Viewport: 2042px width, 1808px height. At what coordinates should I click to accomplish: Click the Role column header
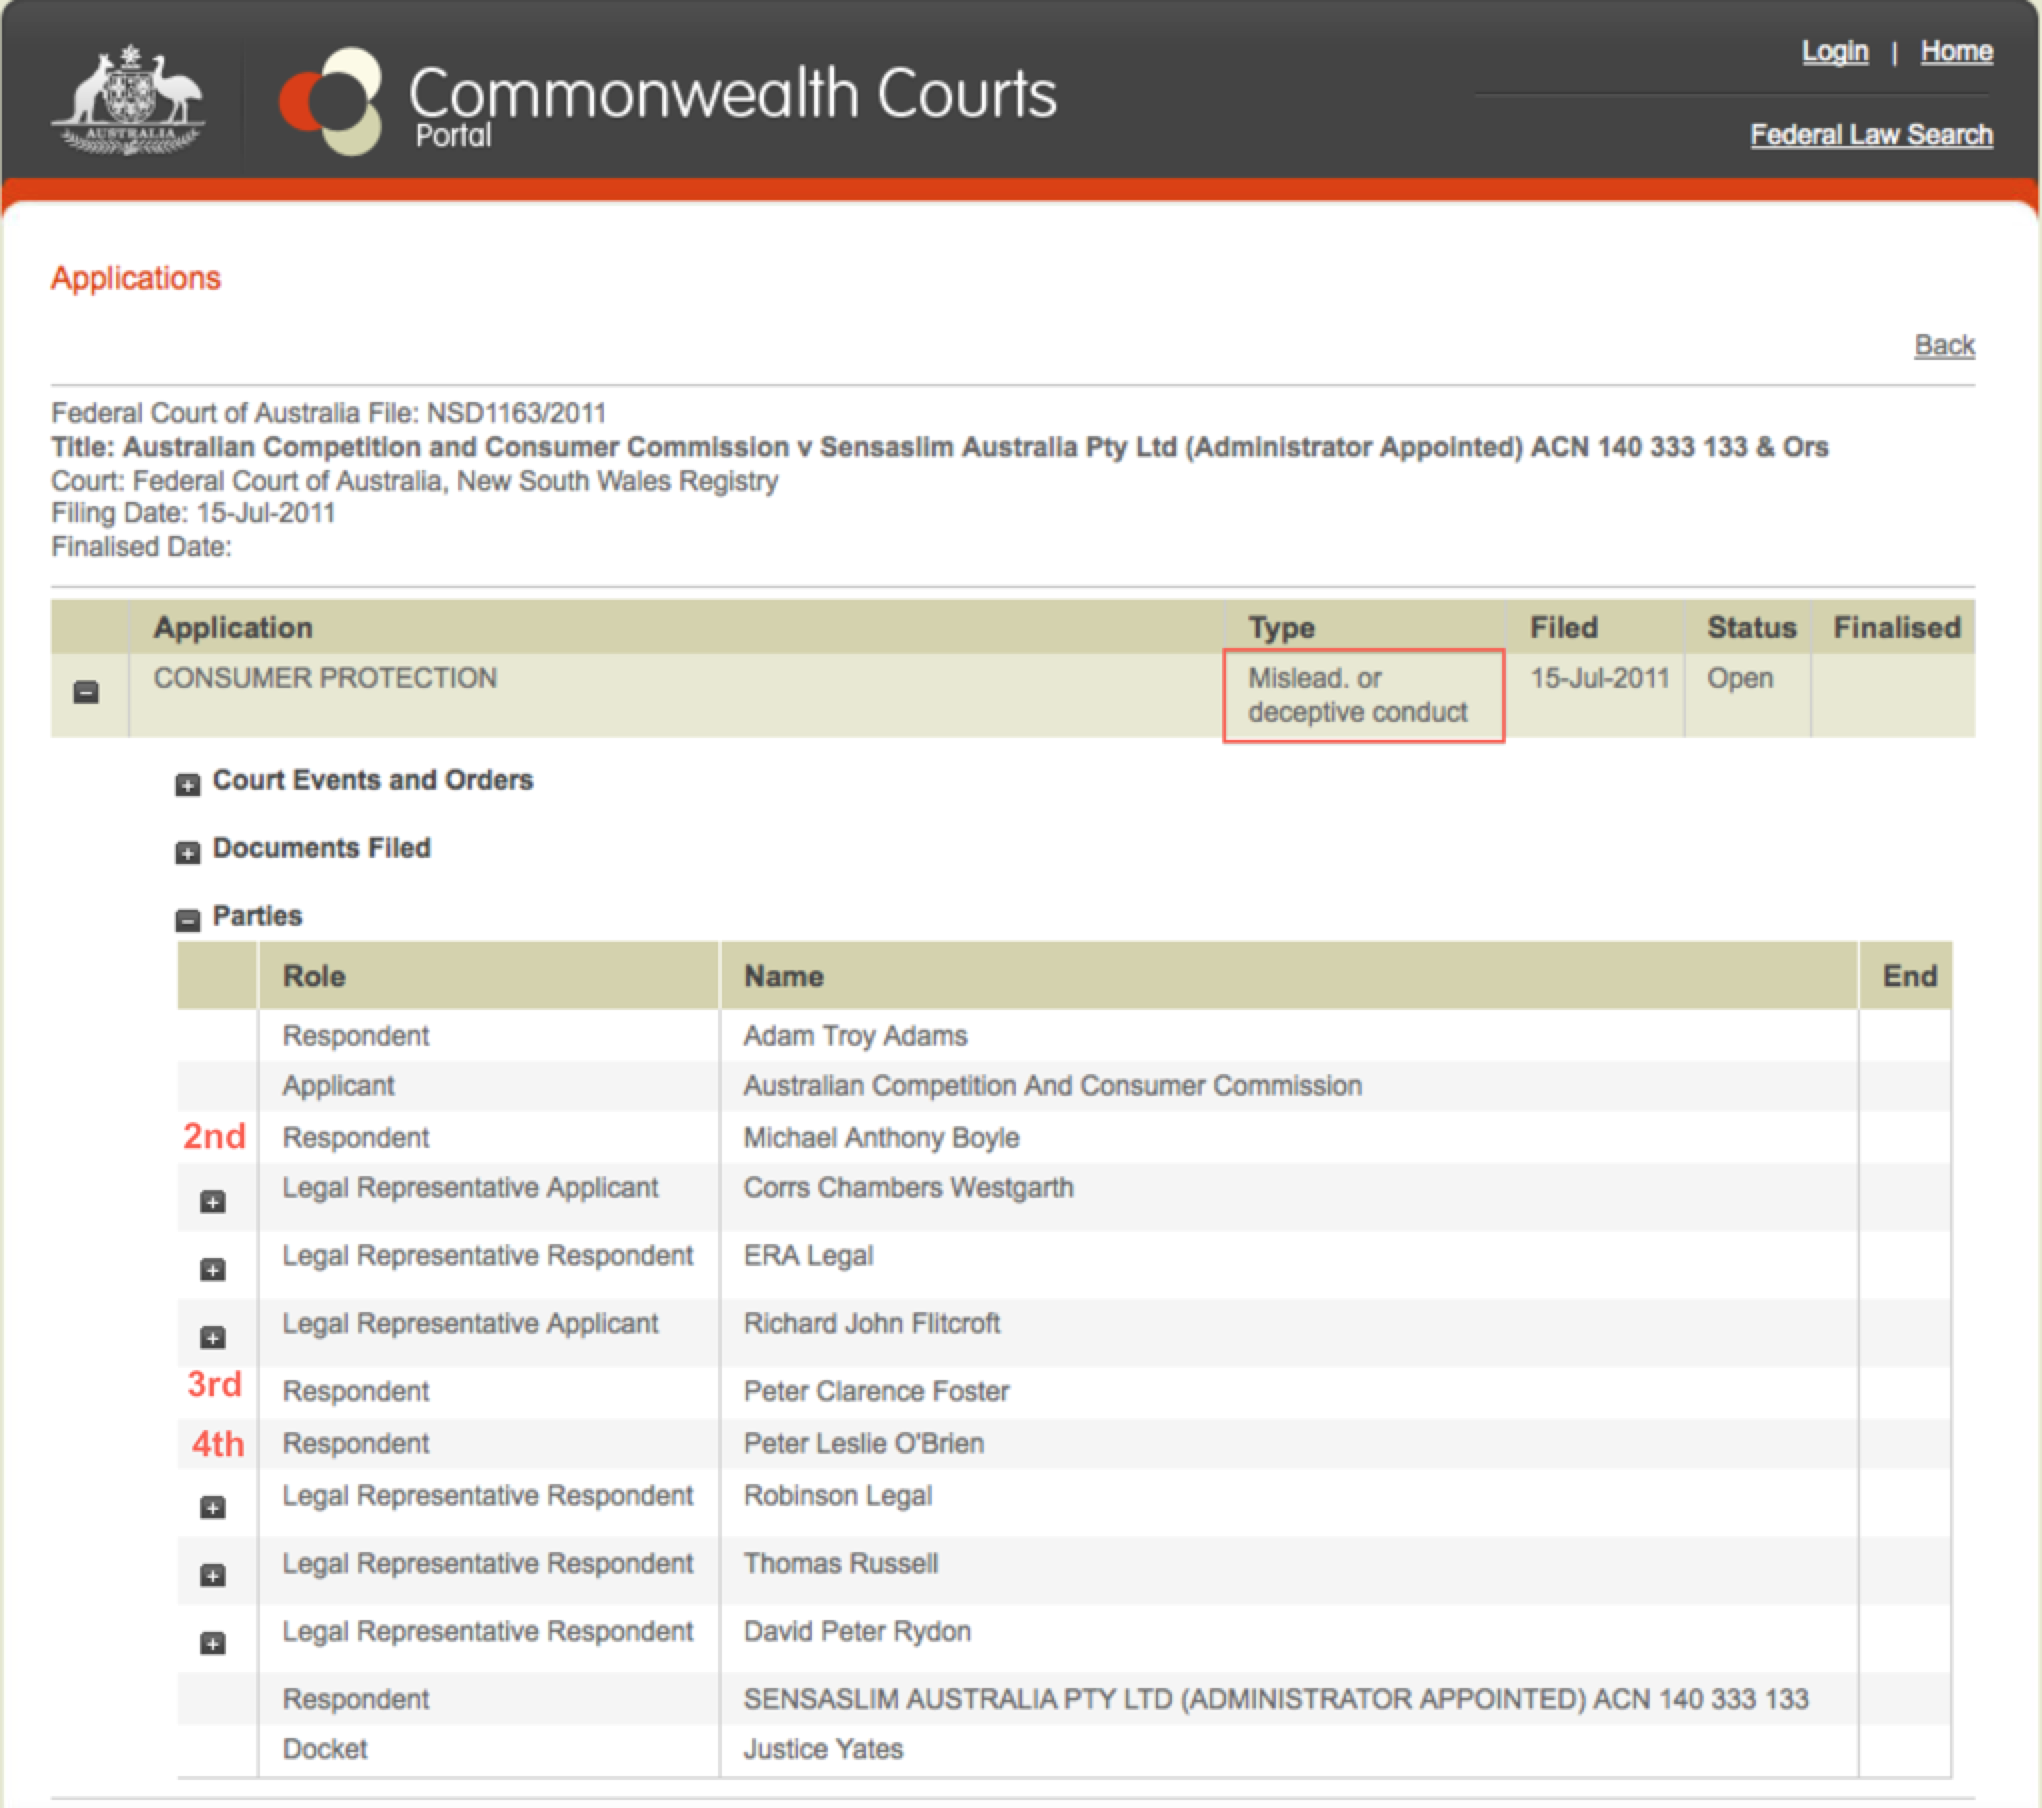click(314, 976)
